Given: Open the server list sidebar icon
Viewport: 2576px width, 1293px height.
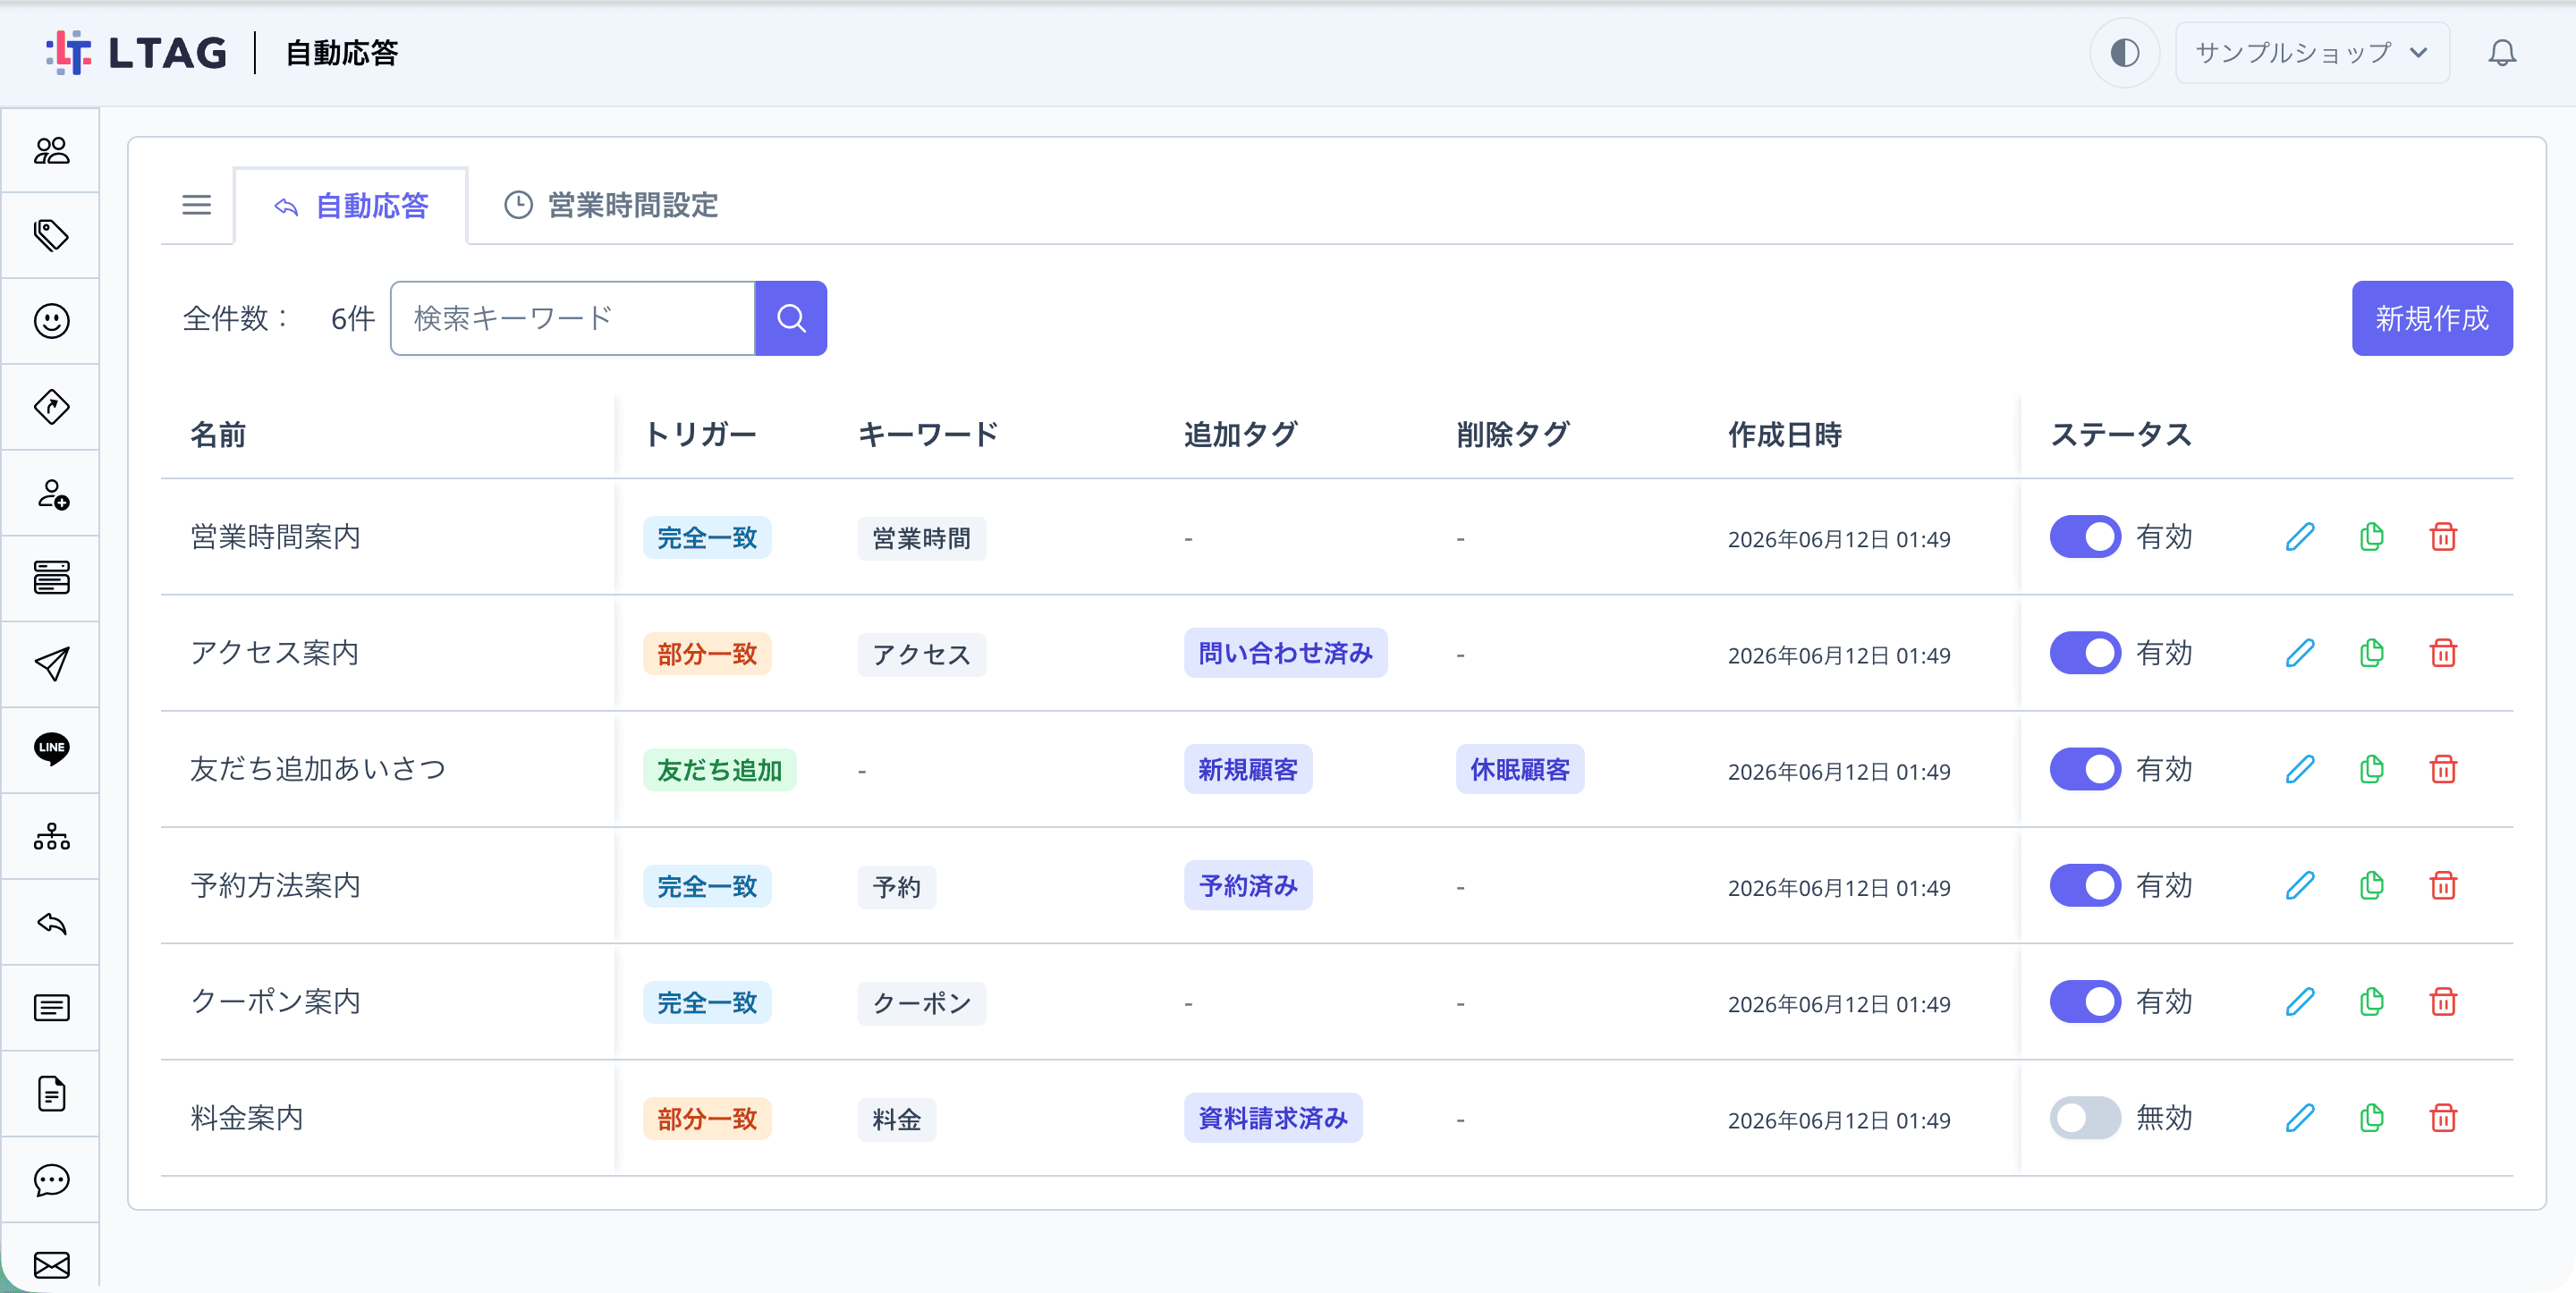Looking at the screenshot, I should (x=51, y=578).
